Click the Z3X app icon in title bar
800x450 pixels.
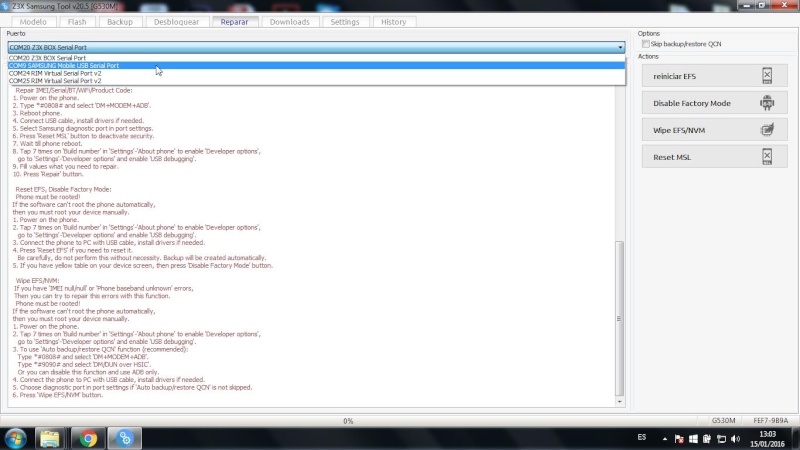5,6
